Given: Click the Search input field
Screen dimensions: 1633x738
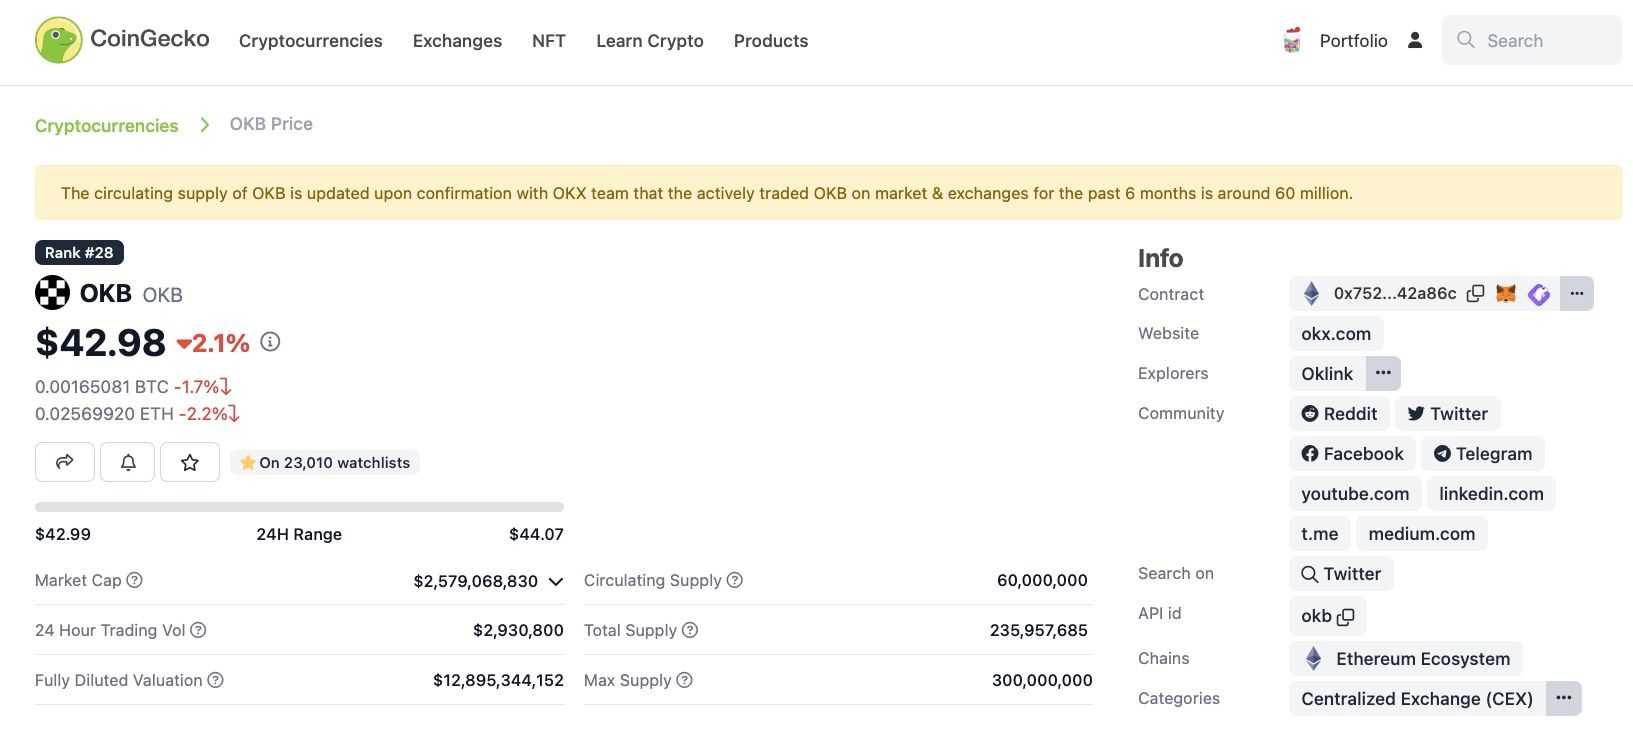Looking at the screenshot, I should 1532,40.
